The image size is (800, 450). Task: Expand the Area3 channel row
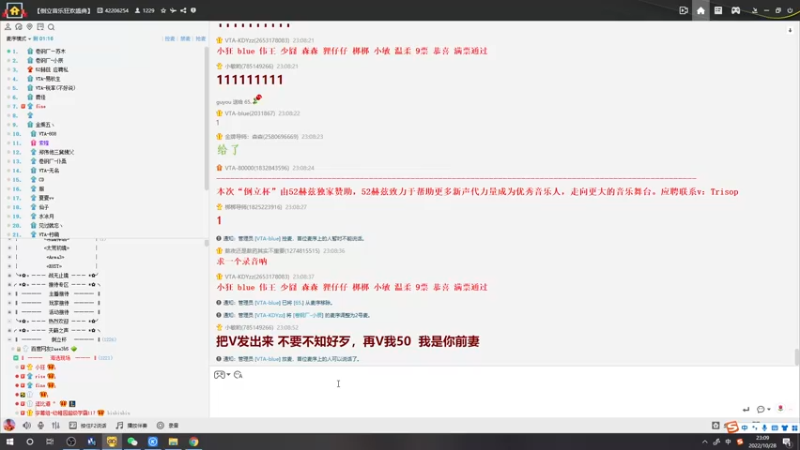[9, 257]
